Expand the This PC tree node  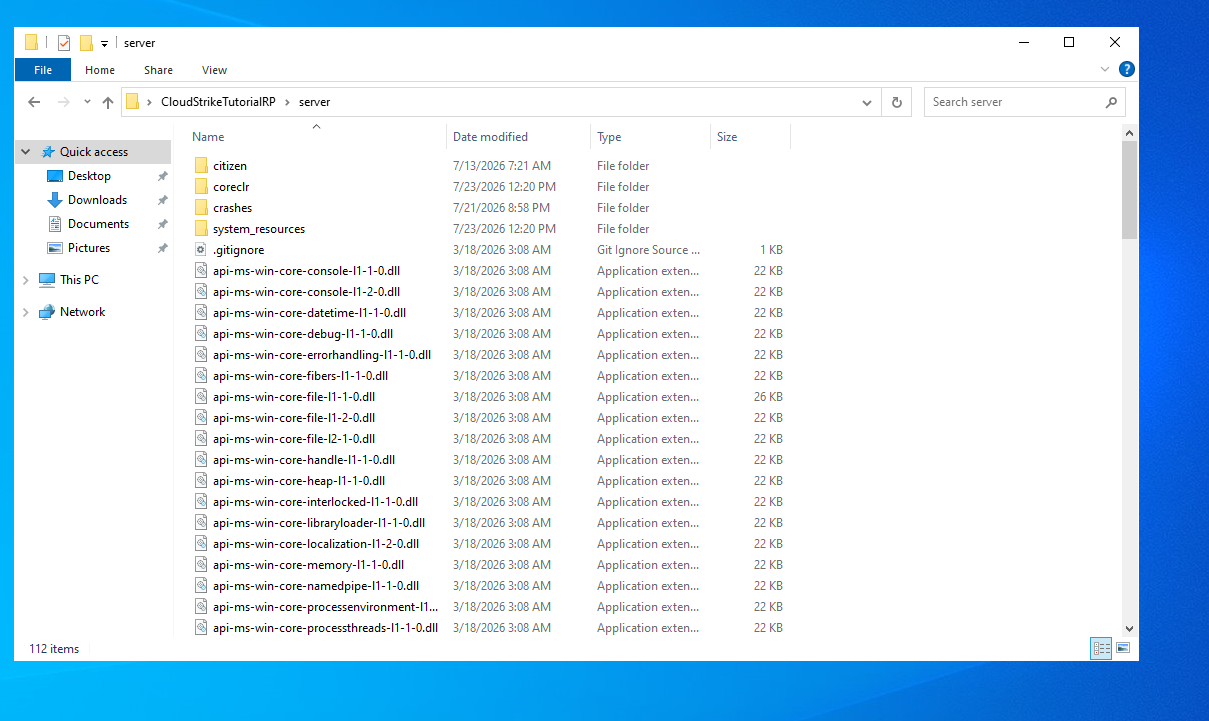click(26, 280)
